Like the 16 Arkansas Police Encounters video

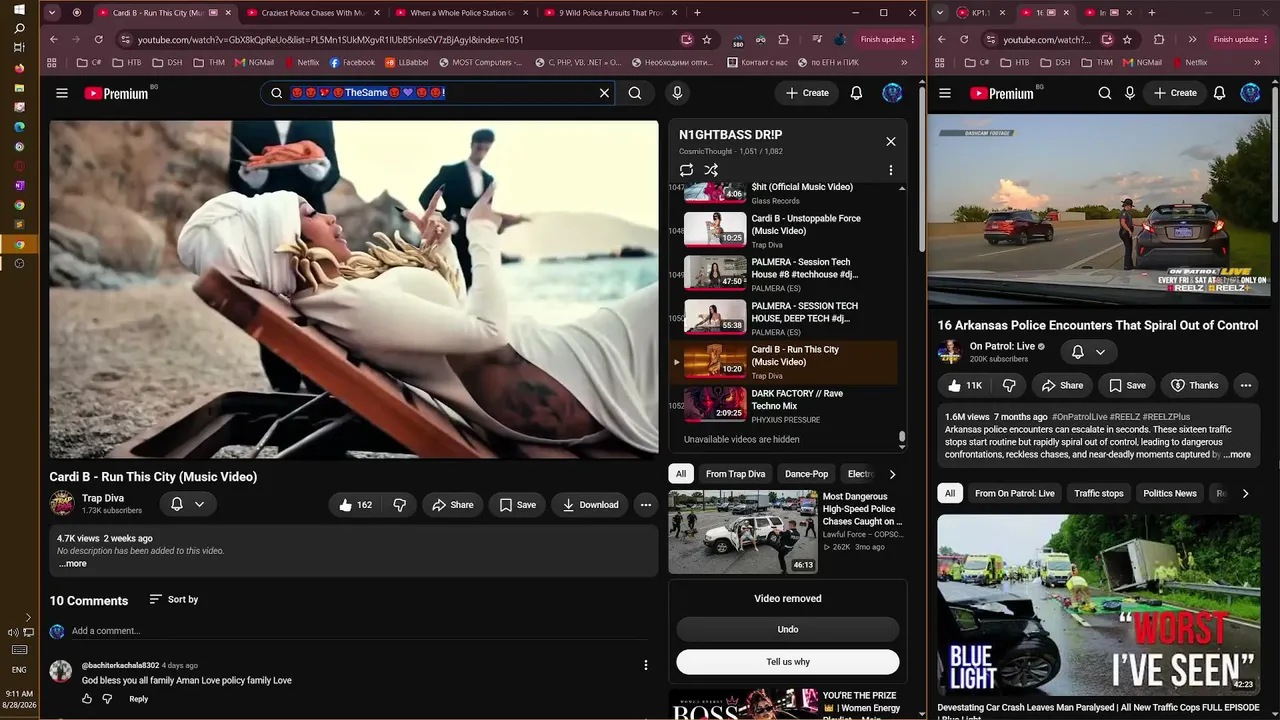pos(965,385)
